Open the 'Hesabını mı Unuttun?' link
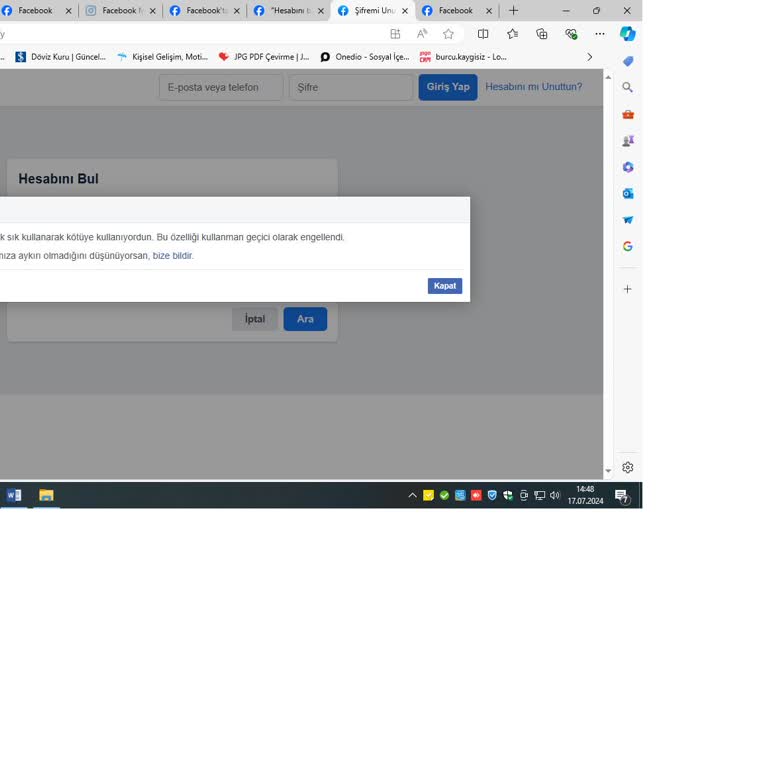This screenshot has height=768, width=768. pyautogui.click(x=534, y=87)
